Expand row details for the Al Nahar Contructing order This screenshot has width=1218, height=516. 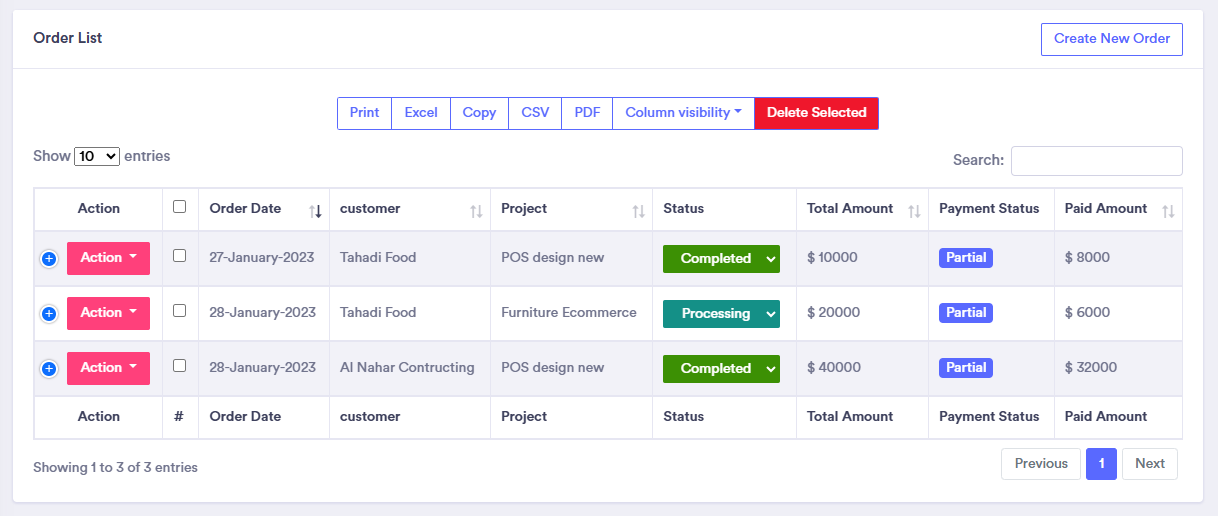(x=49, y=369)
